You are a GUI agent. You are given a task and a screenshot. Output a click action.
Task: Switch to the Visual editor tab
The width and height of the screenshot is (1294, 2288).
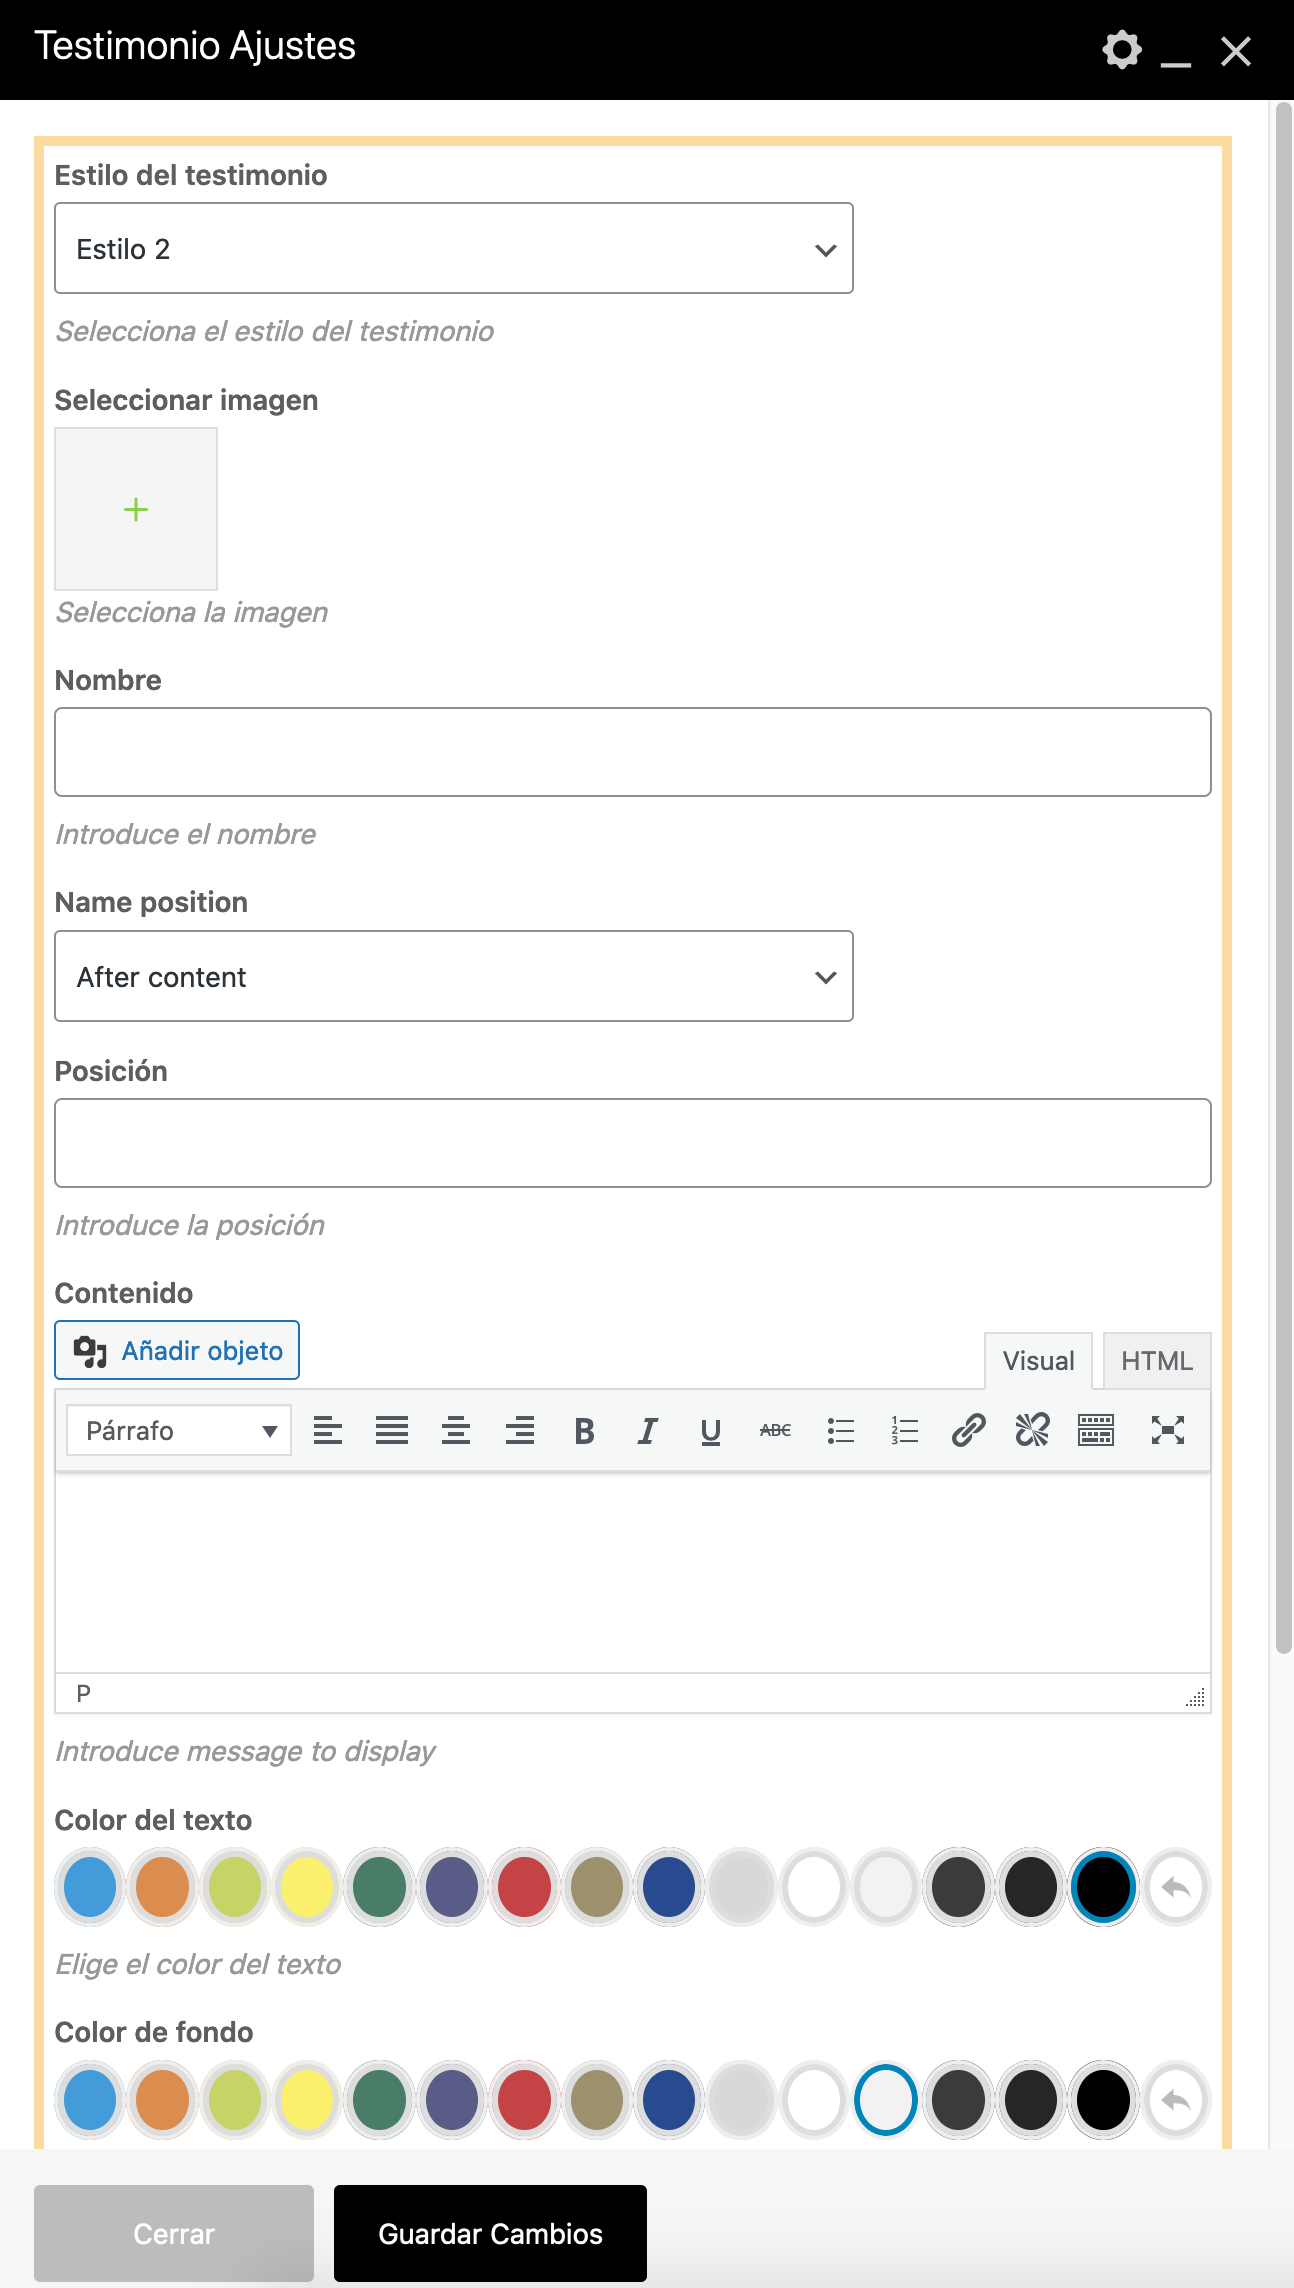tap(1038, 1361)
